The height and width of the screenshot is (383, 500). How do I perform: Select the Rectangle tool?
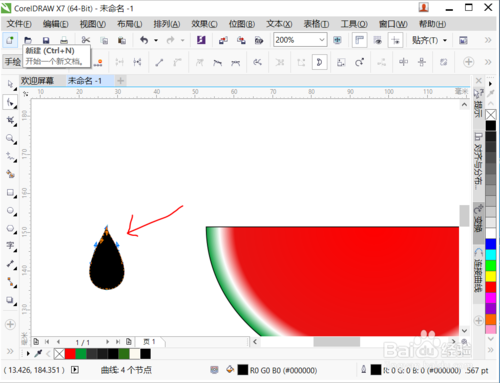click(11, 192)
